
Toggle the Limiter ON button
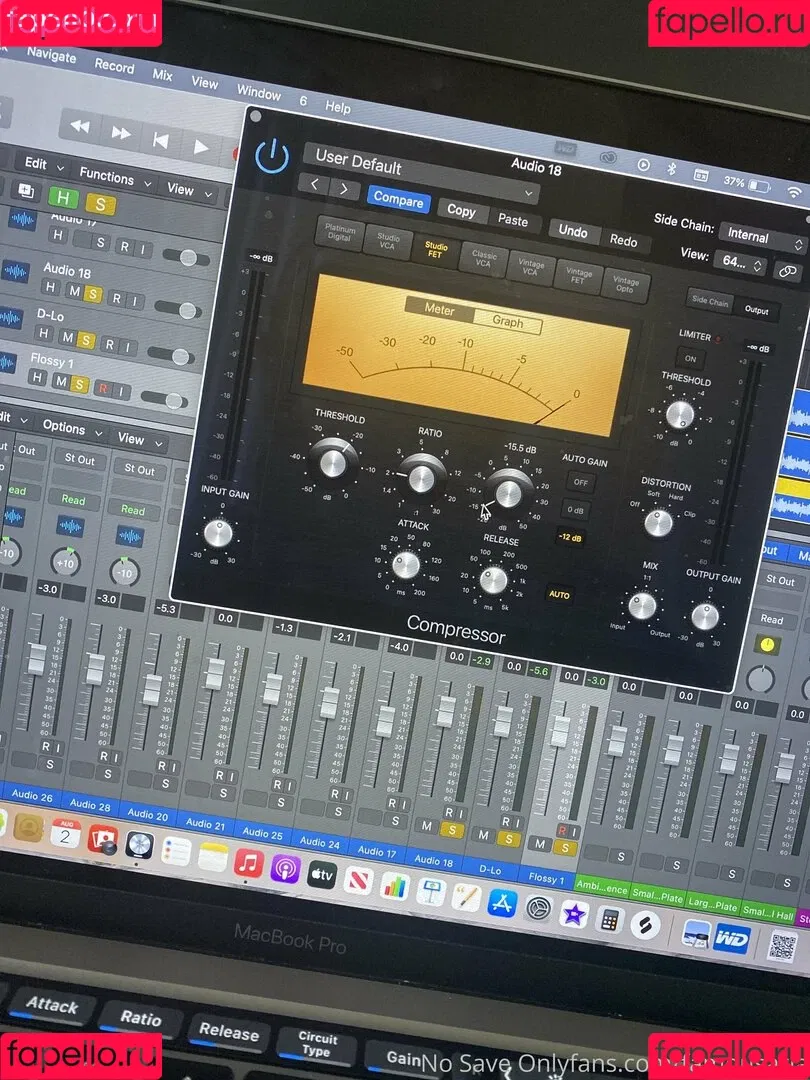point(690,359)
